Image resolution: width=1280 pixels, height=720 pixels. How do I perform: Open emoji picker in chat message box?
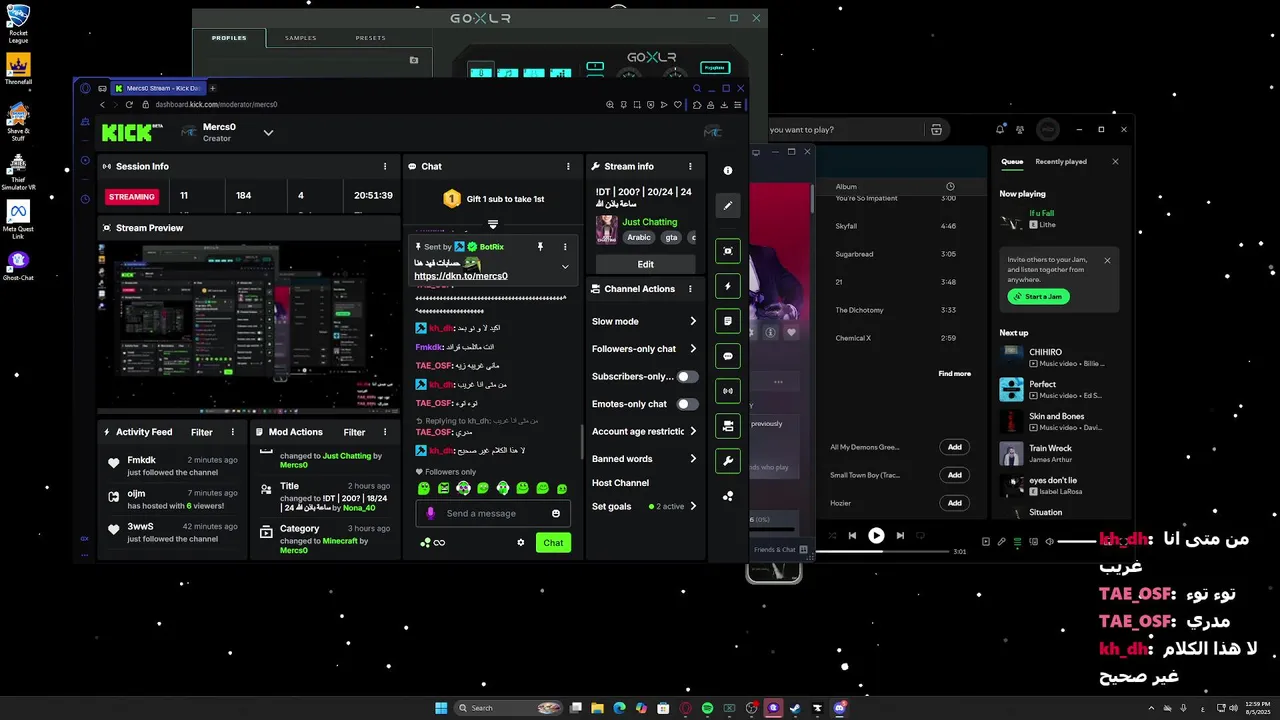point(556,513)
